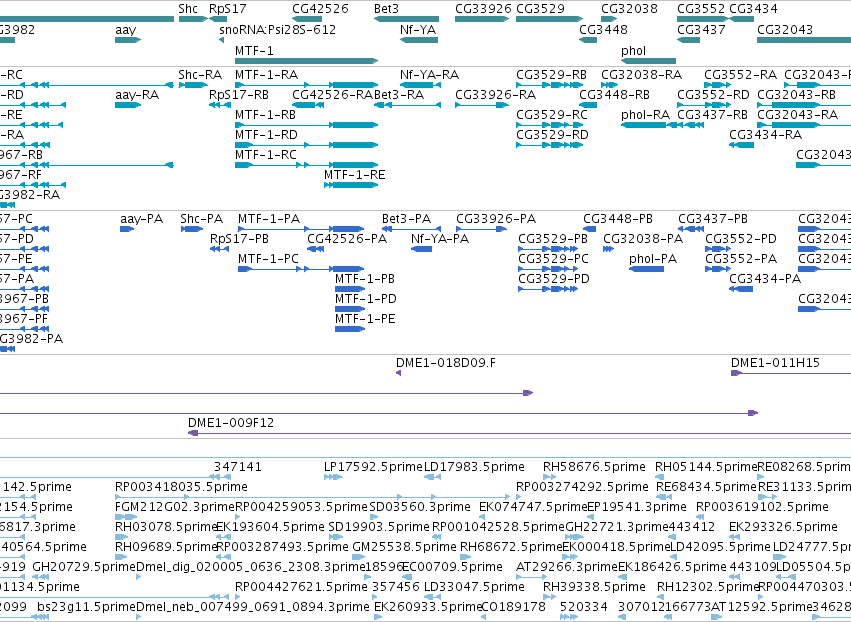
Task: Click the Bet3-PA protein label
Action: pos(407,219)
